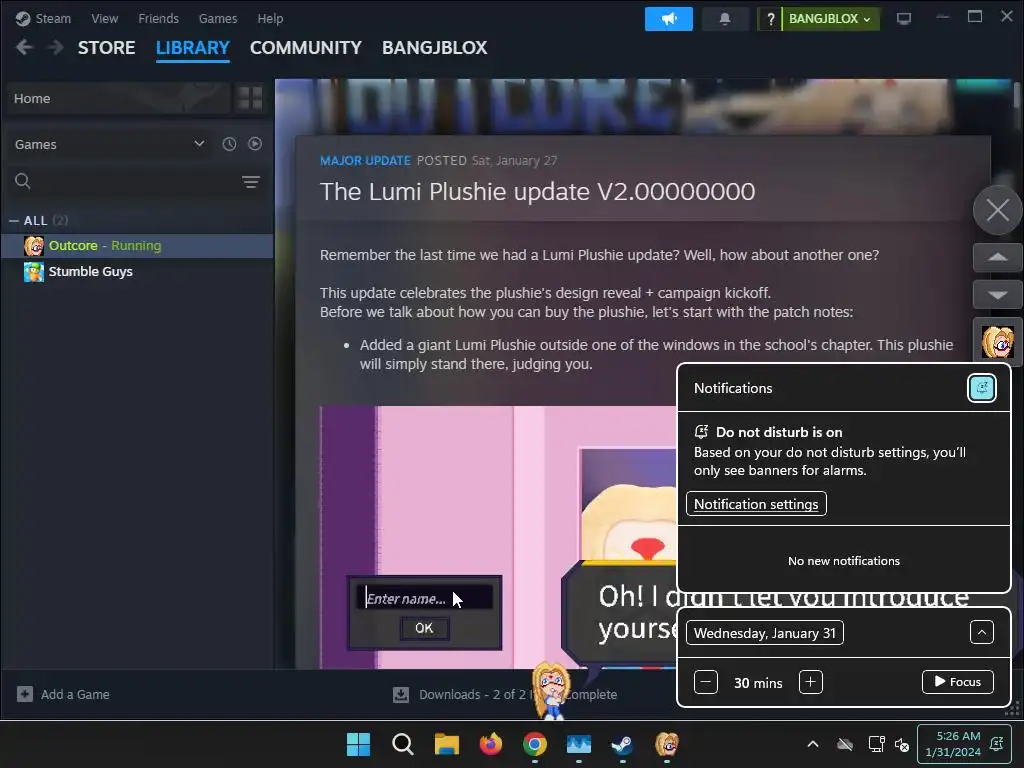Go to next news post arrow
The image size is (1024, 768).
997,295
